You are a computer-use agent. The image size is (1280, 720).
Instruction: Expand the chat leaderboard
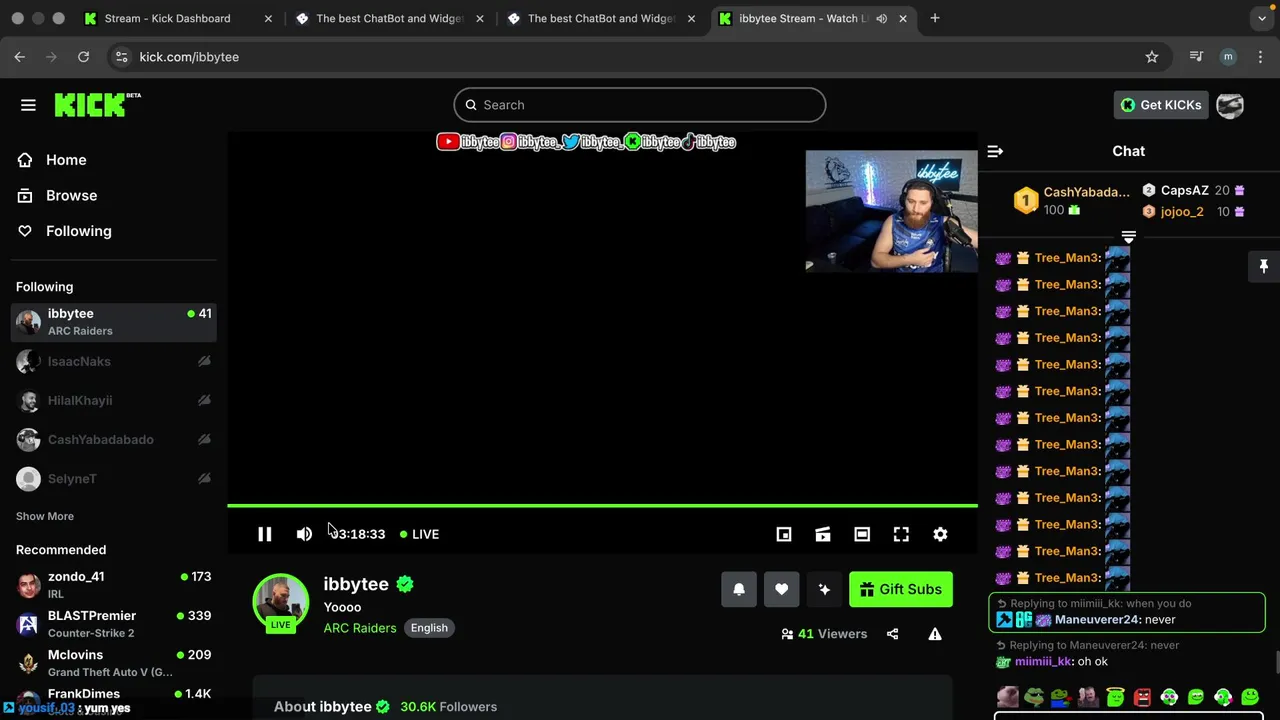coord(1129,237)
